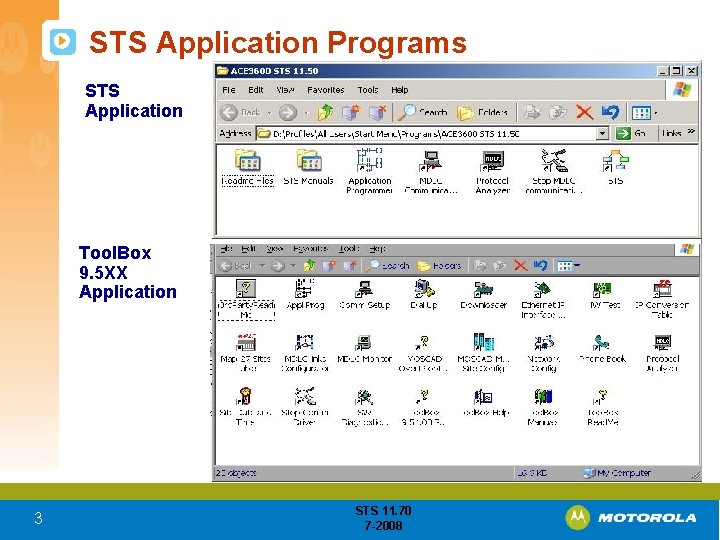Launch MDLC Monitor shortcut
This screenshot has height=540, width=720.
365,349
